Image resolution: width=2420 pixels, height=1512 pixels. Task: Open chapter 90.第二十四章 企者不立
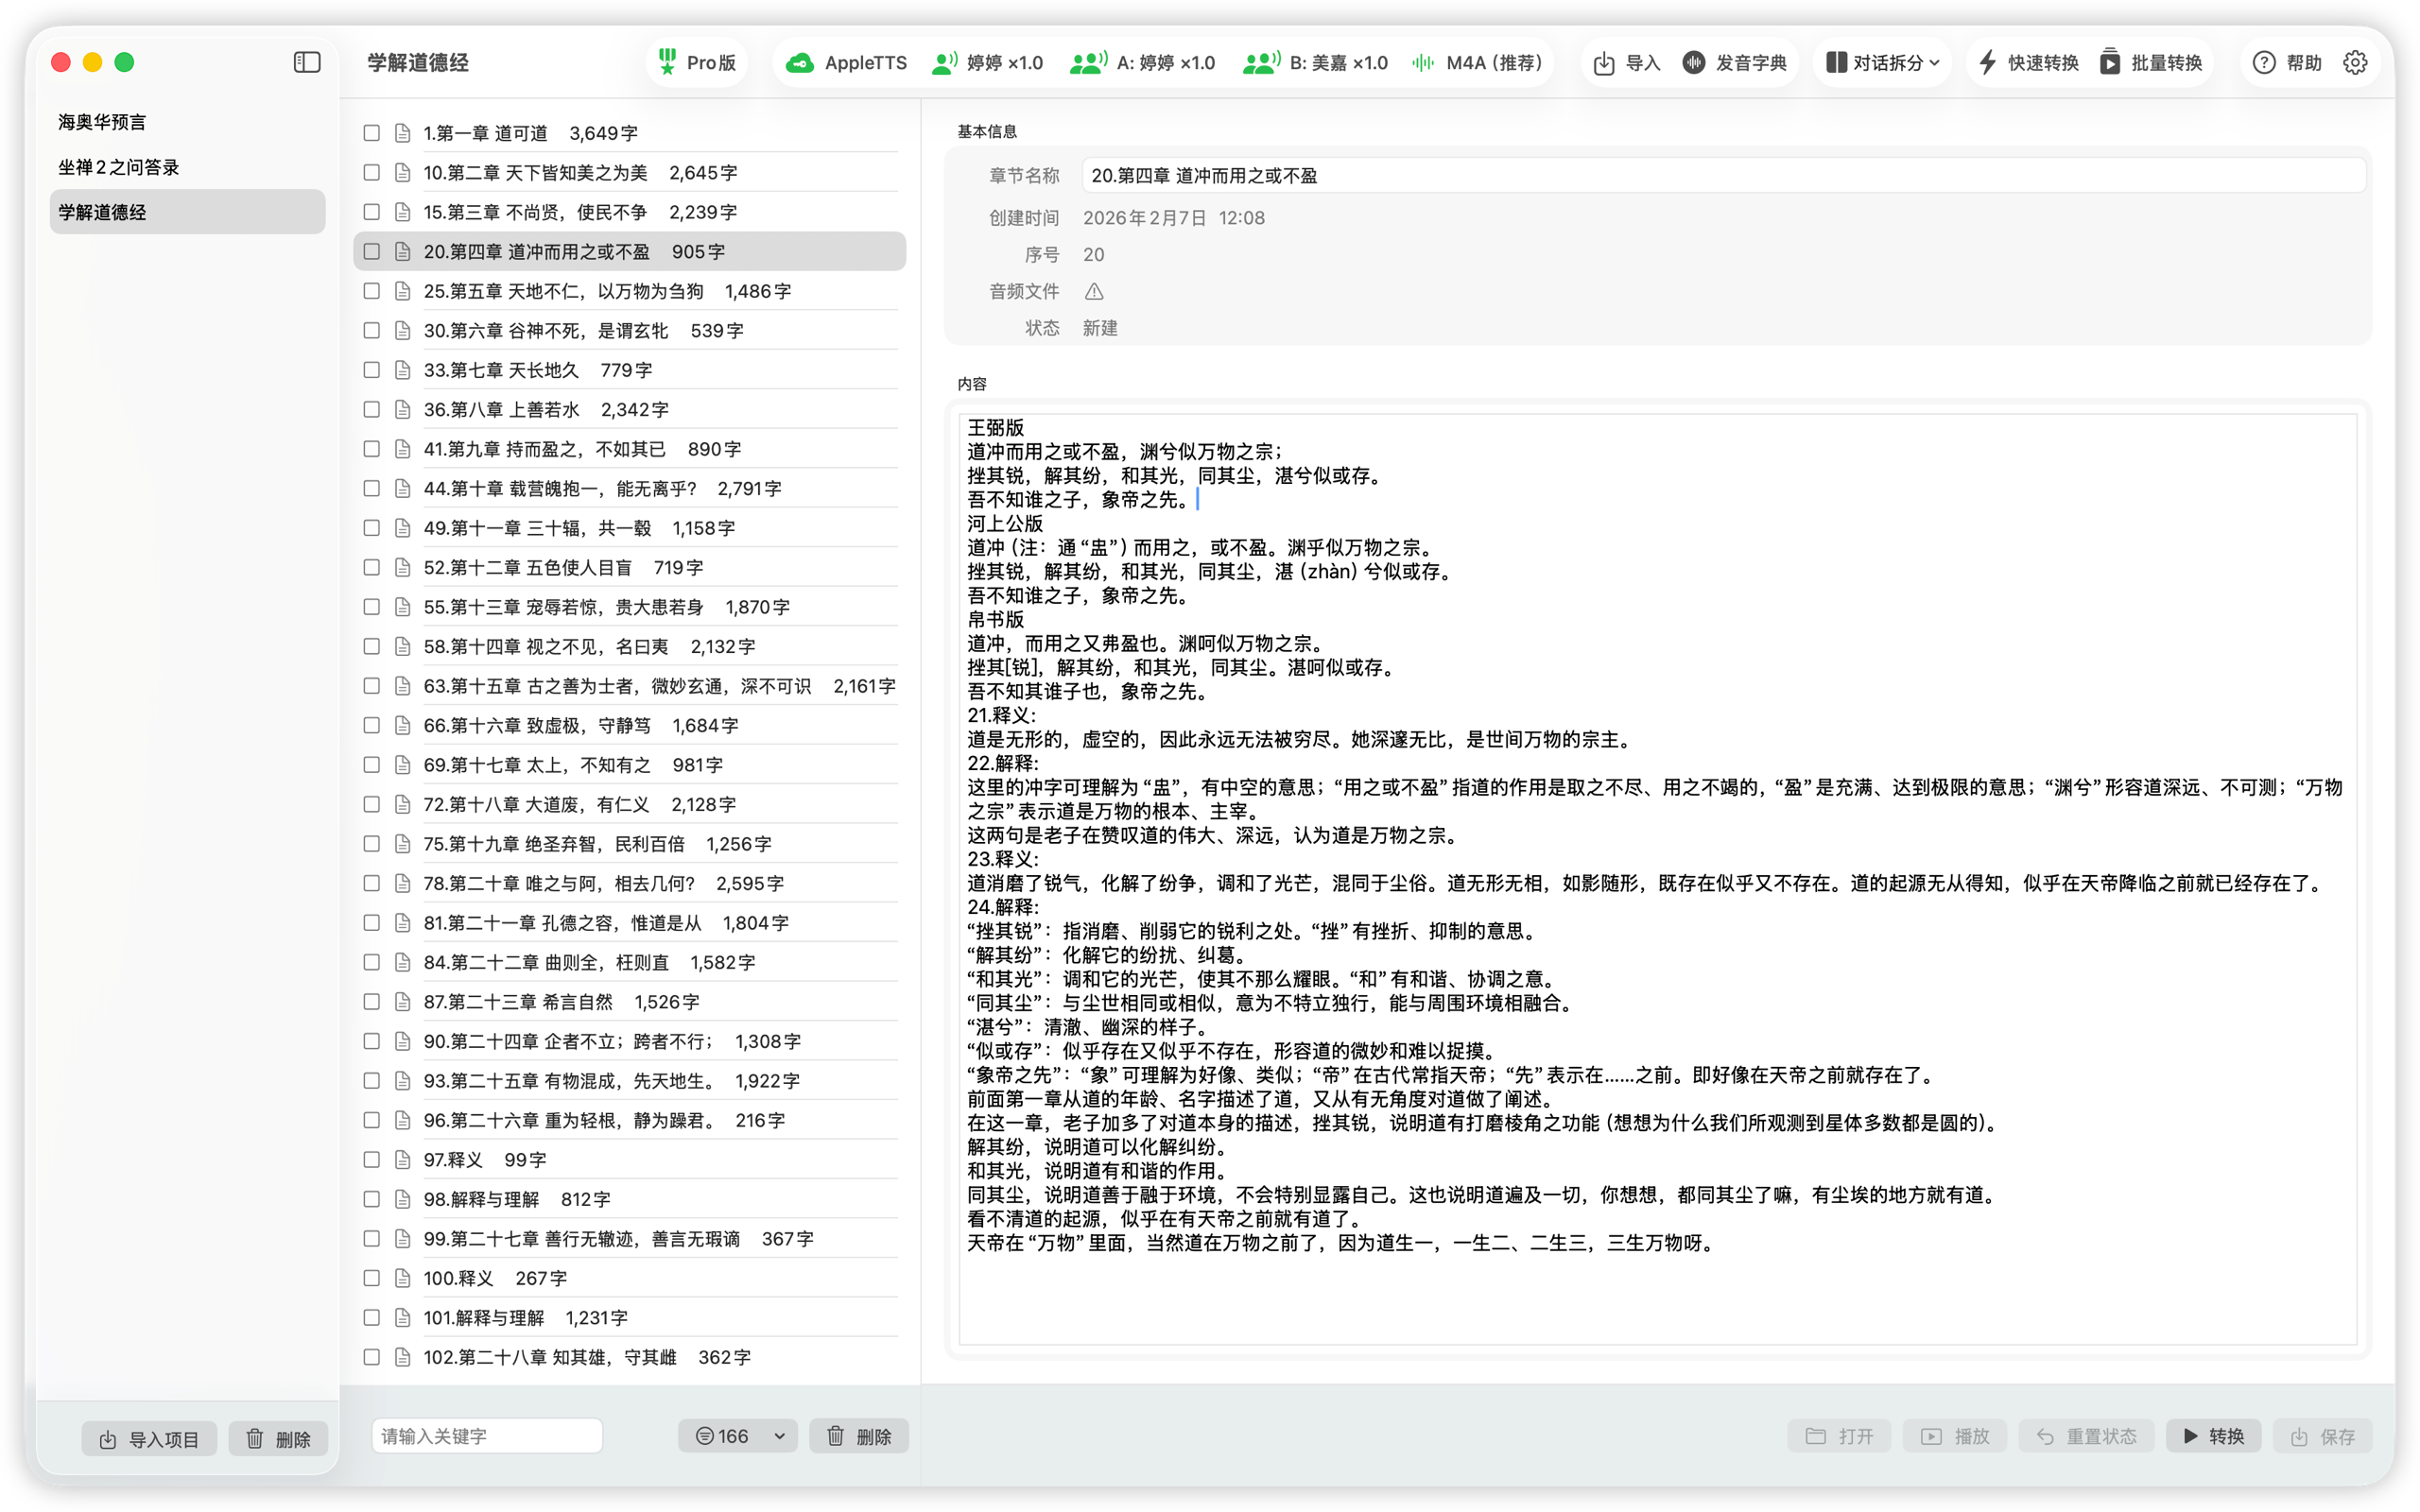[x=630, y=1041]
